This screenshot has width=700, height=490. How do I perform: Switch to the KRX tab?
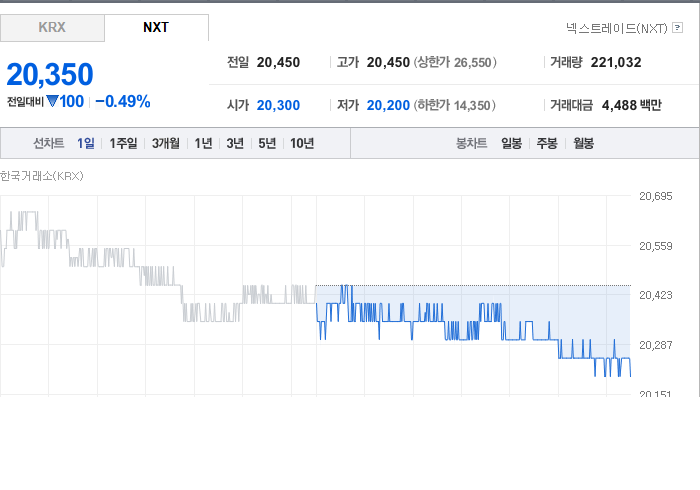pos(52,28)
